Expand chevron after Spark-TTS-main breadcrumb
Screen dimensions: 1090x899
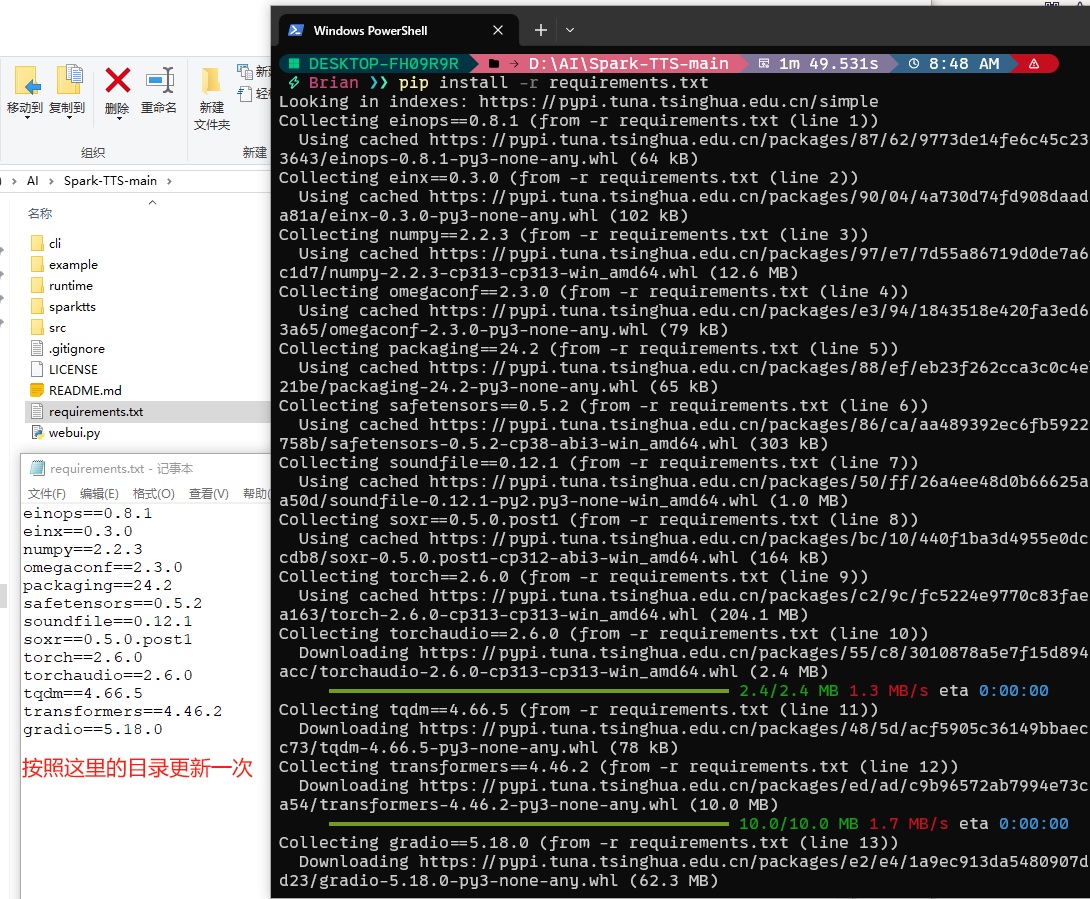[169, 181]
